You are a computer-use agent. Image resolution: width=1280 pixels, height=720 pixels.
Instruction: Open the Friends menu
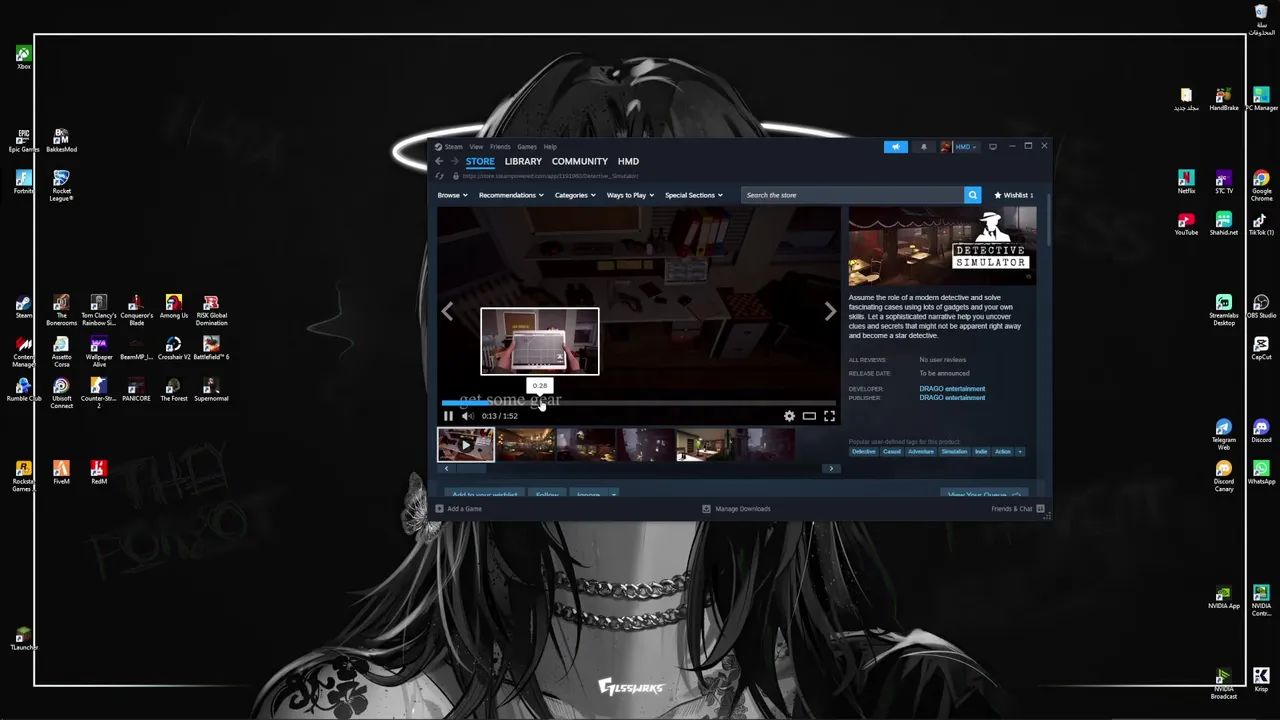click(500, 147)
